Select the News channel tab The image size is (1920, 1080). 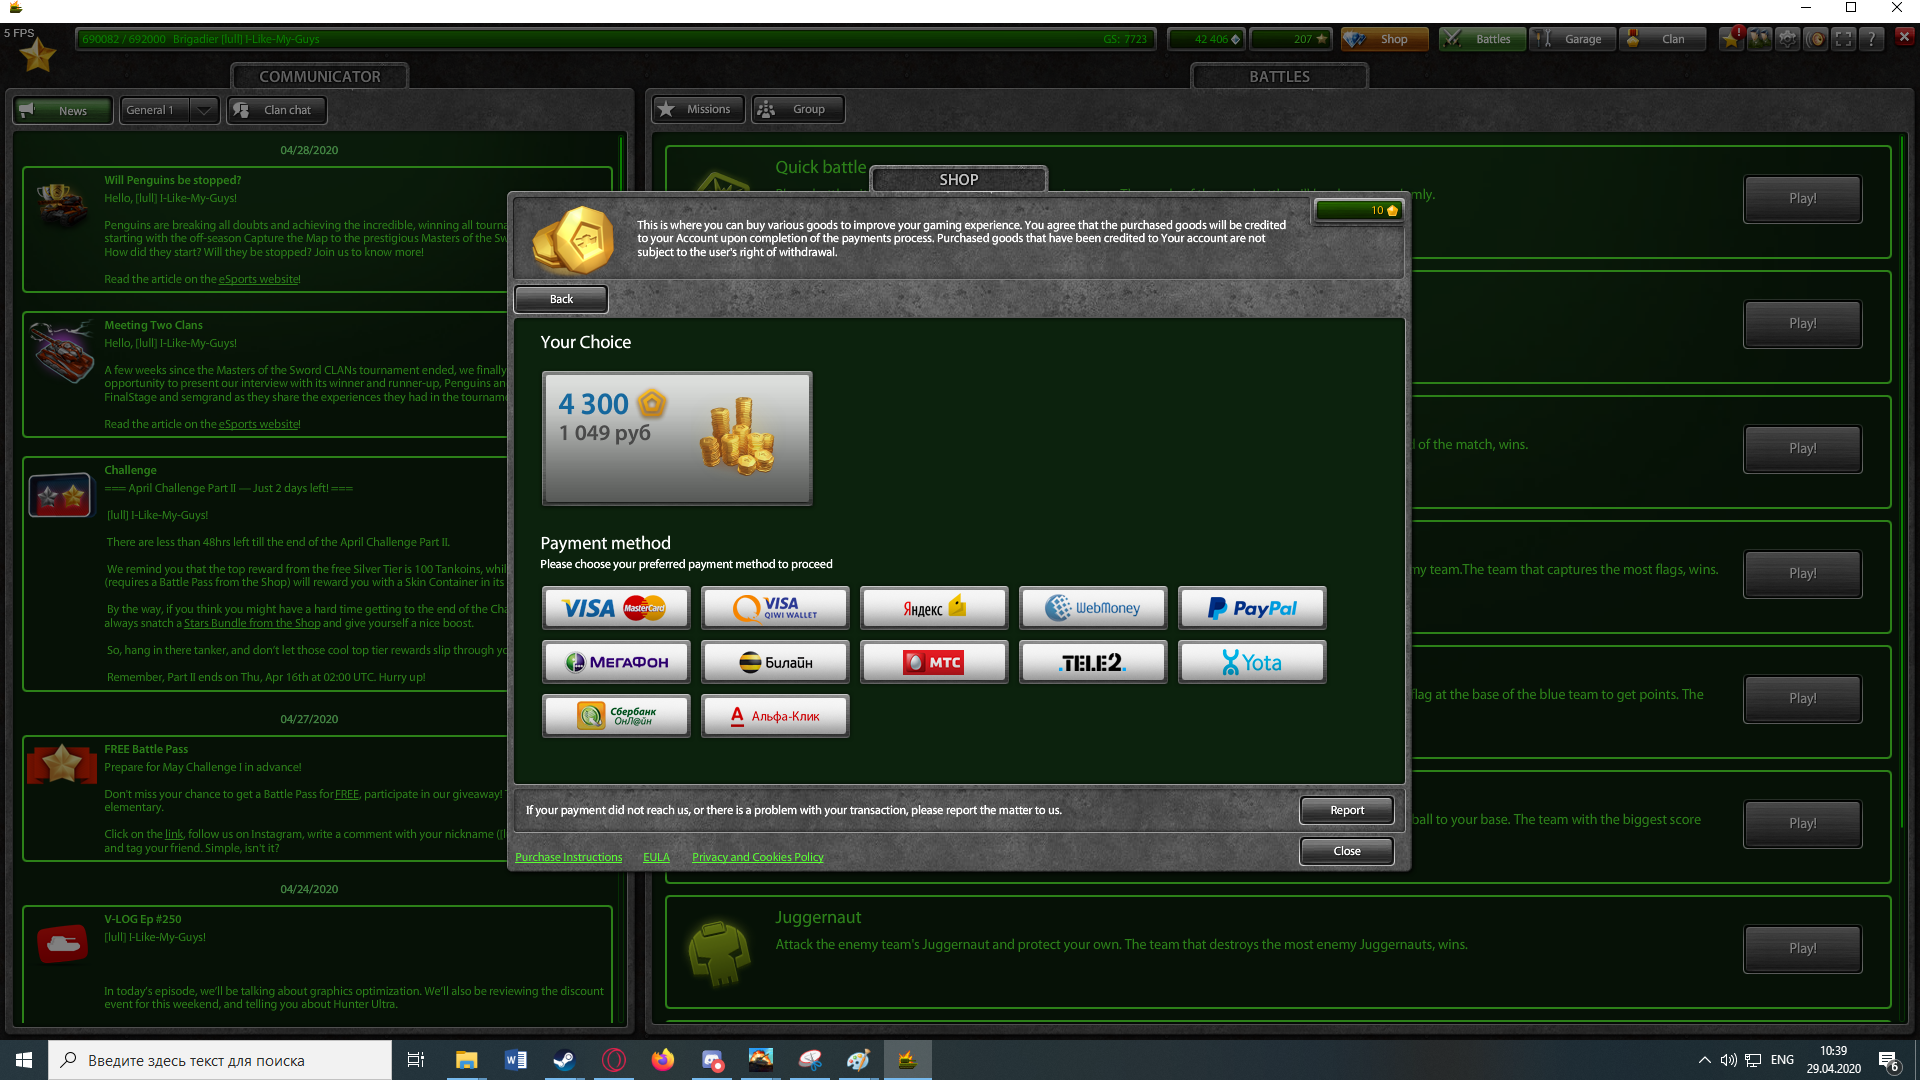(64, 110)
